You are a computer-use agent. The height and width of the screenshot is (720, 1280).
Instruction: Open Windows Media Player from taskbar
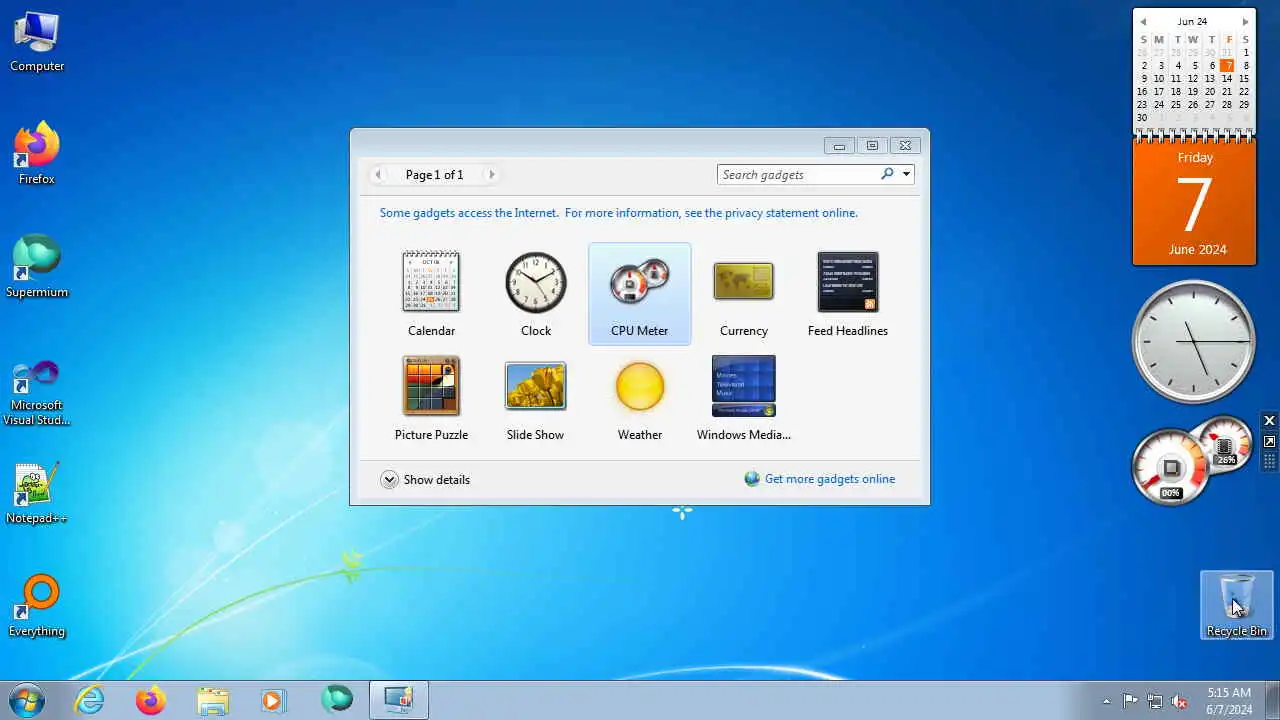273,701
